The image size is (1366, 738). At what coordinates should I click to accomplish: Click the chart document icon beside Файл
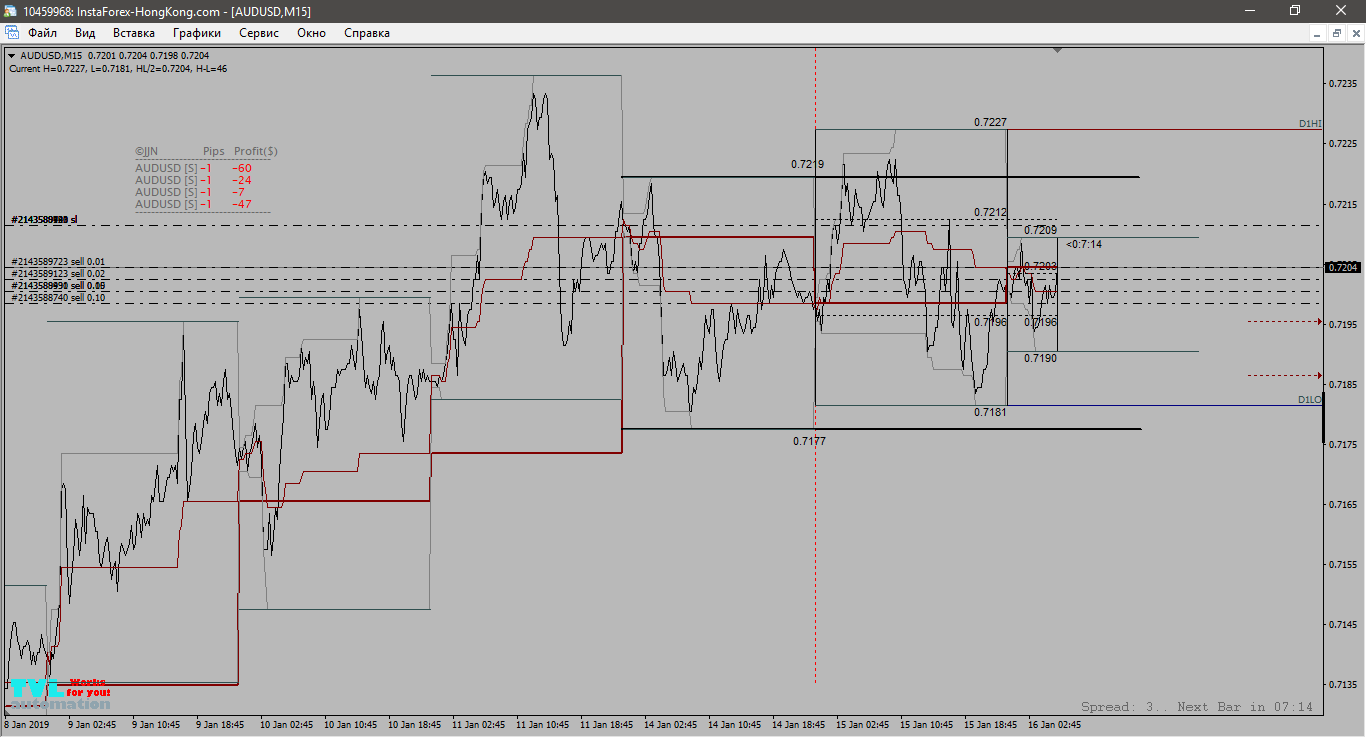(x=11, y=33)
